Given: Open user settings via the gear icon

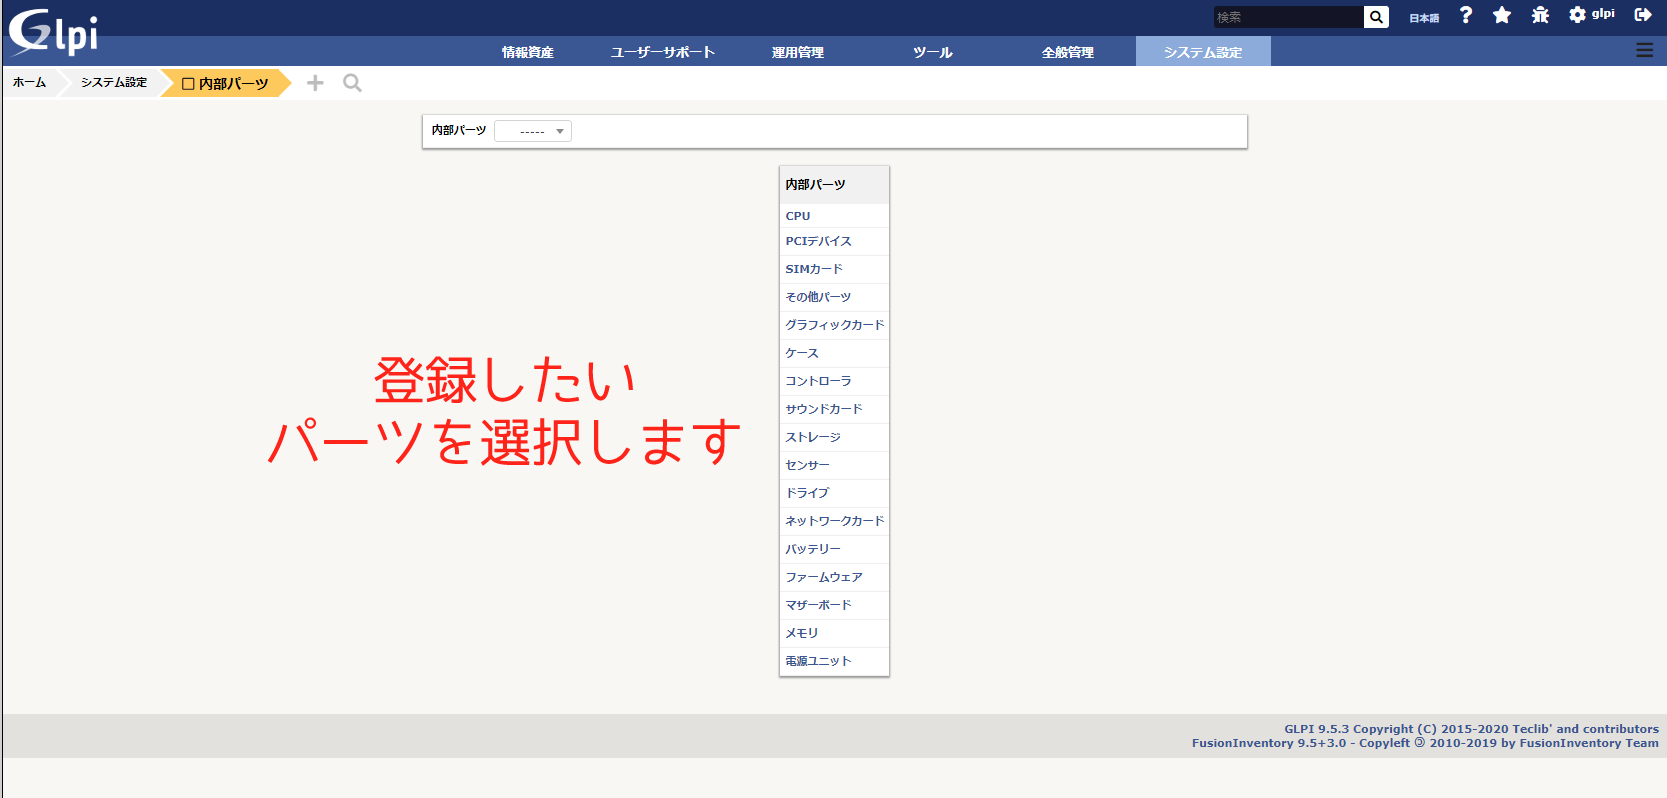Looking at the screenshot, I should point(1577,15).
